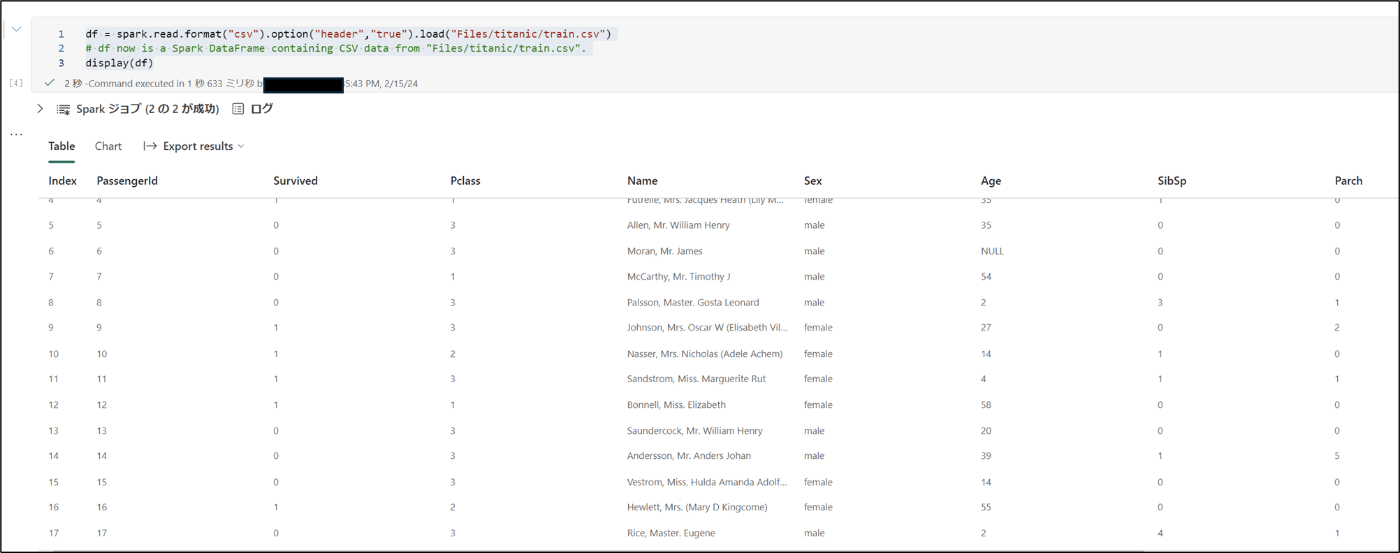Sort by the PassengerId column header
This screenshot has height=553, width=1400.
127,181
